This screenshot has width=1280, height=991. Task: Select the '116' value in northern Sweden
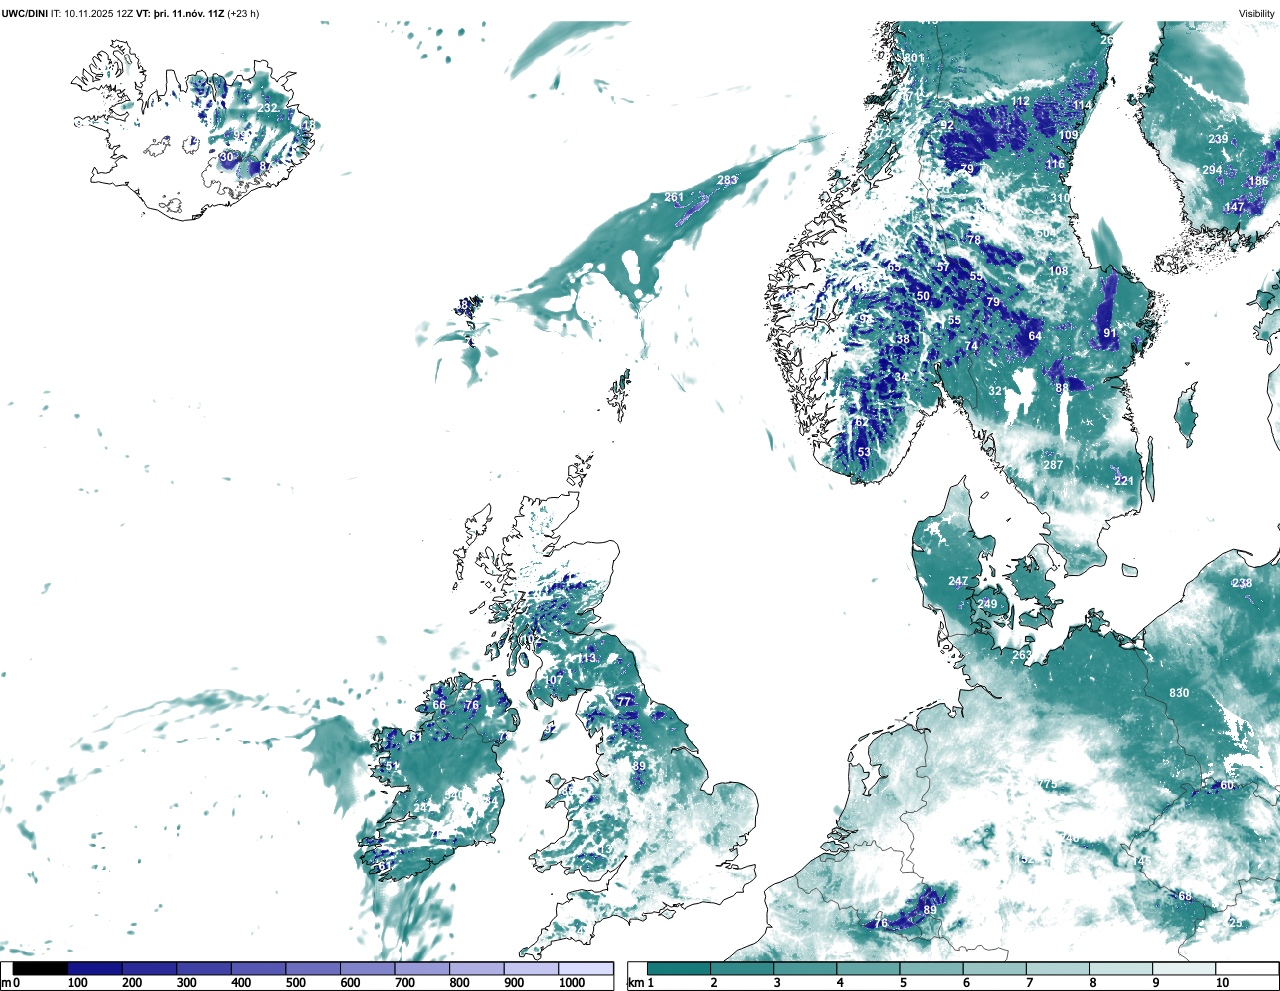[1056, 164]
